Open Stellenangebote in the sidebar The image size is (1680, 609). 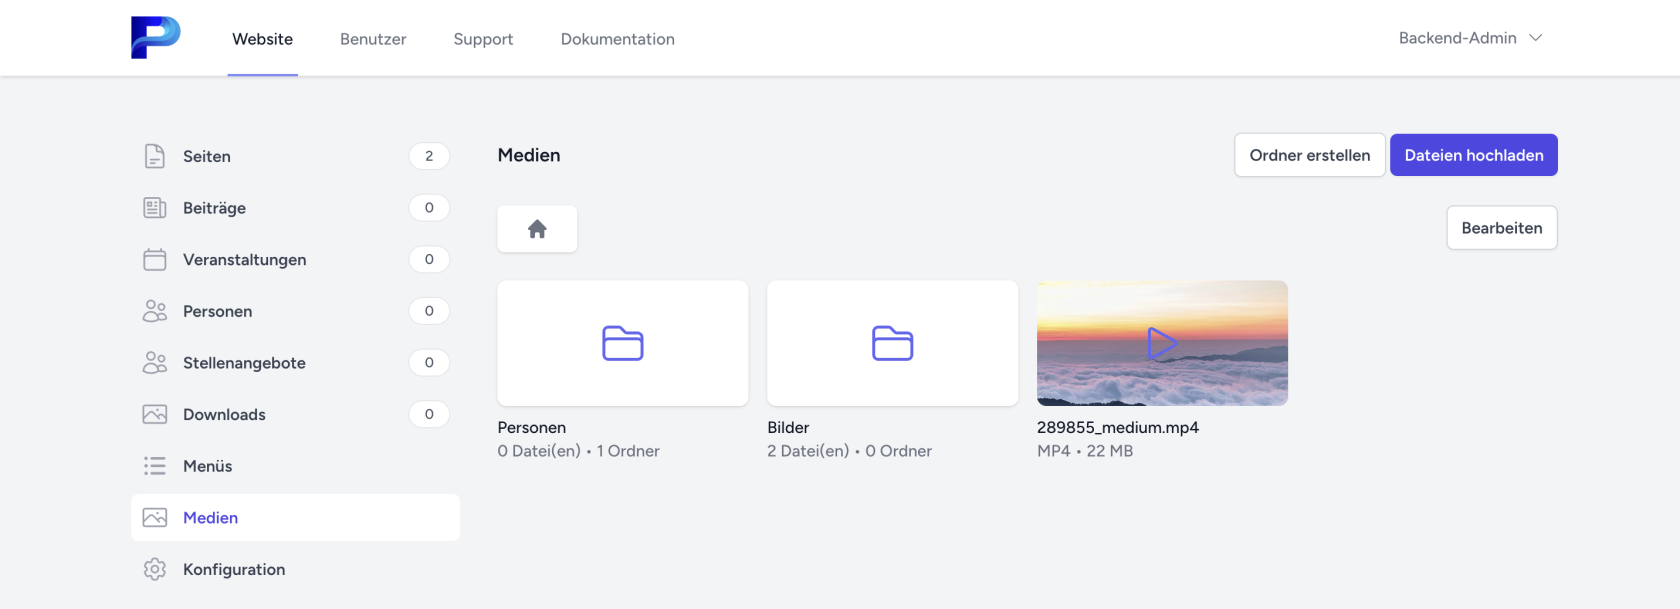[x=244, y=363]
